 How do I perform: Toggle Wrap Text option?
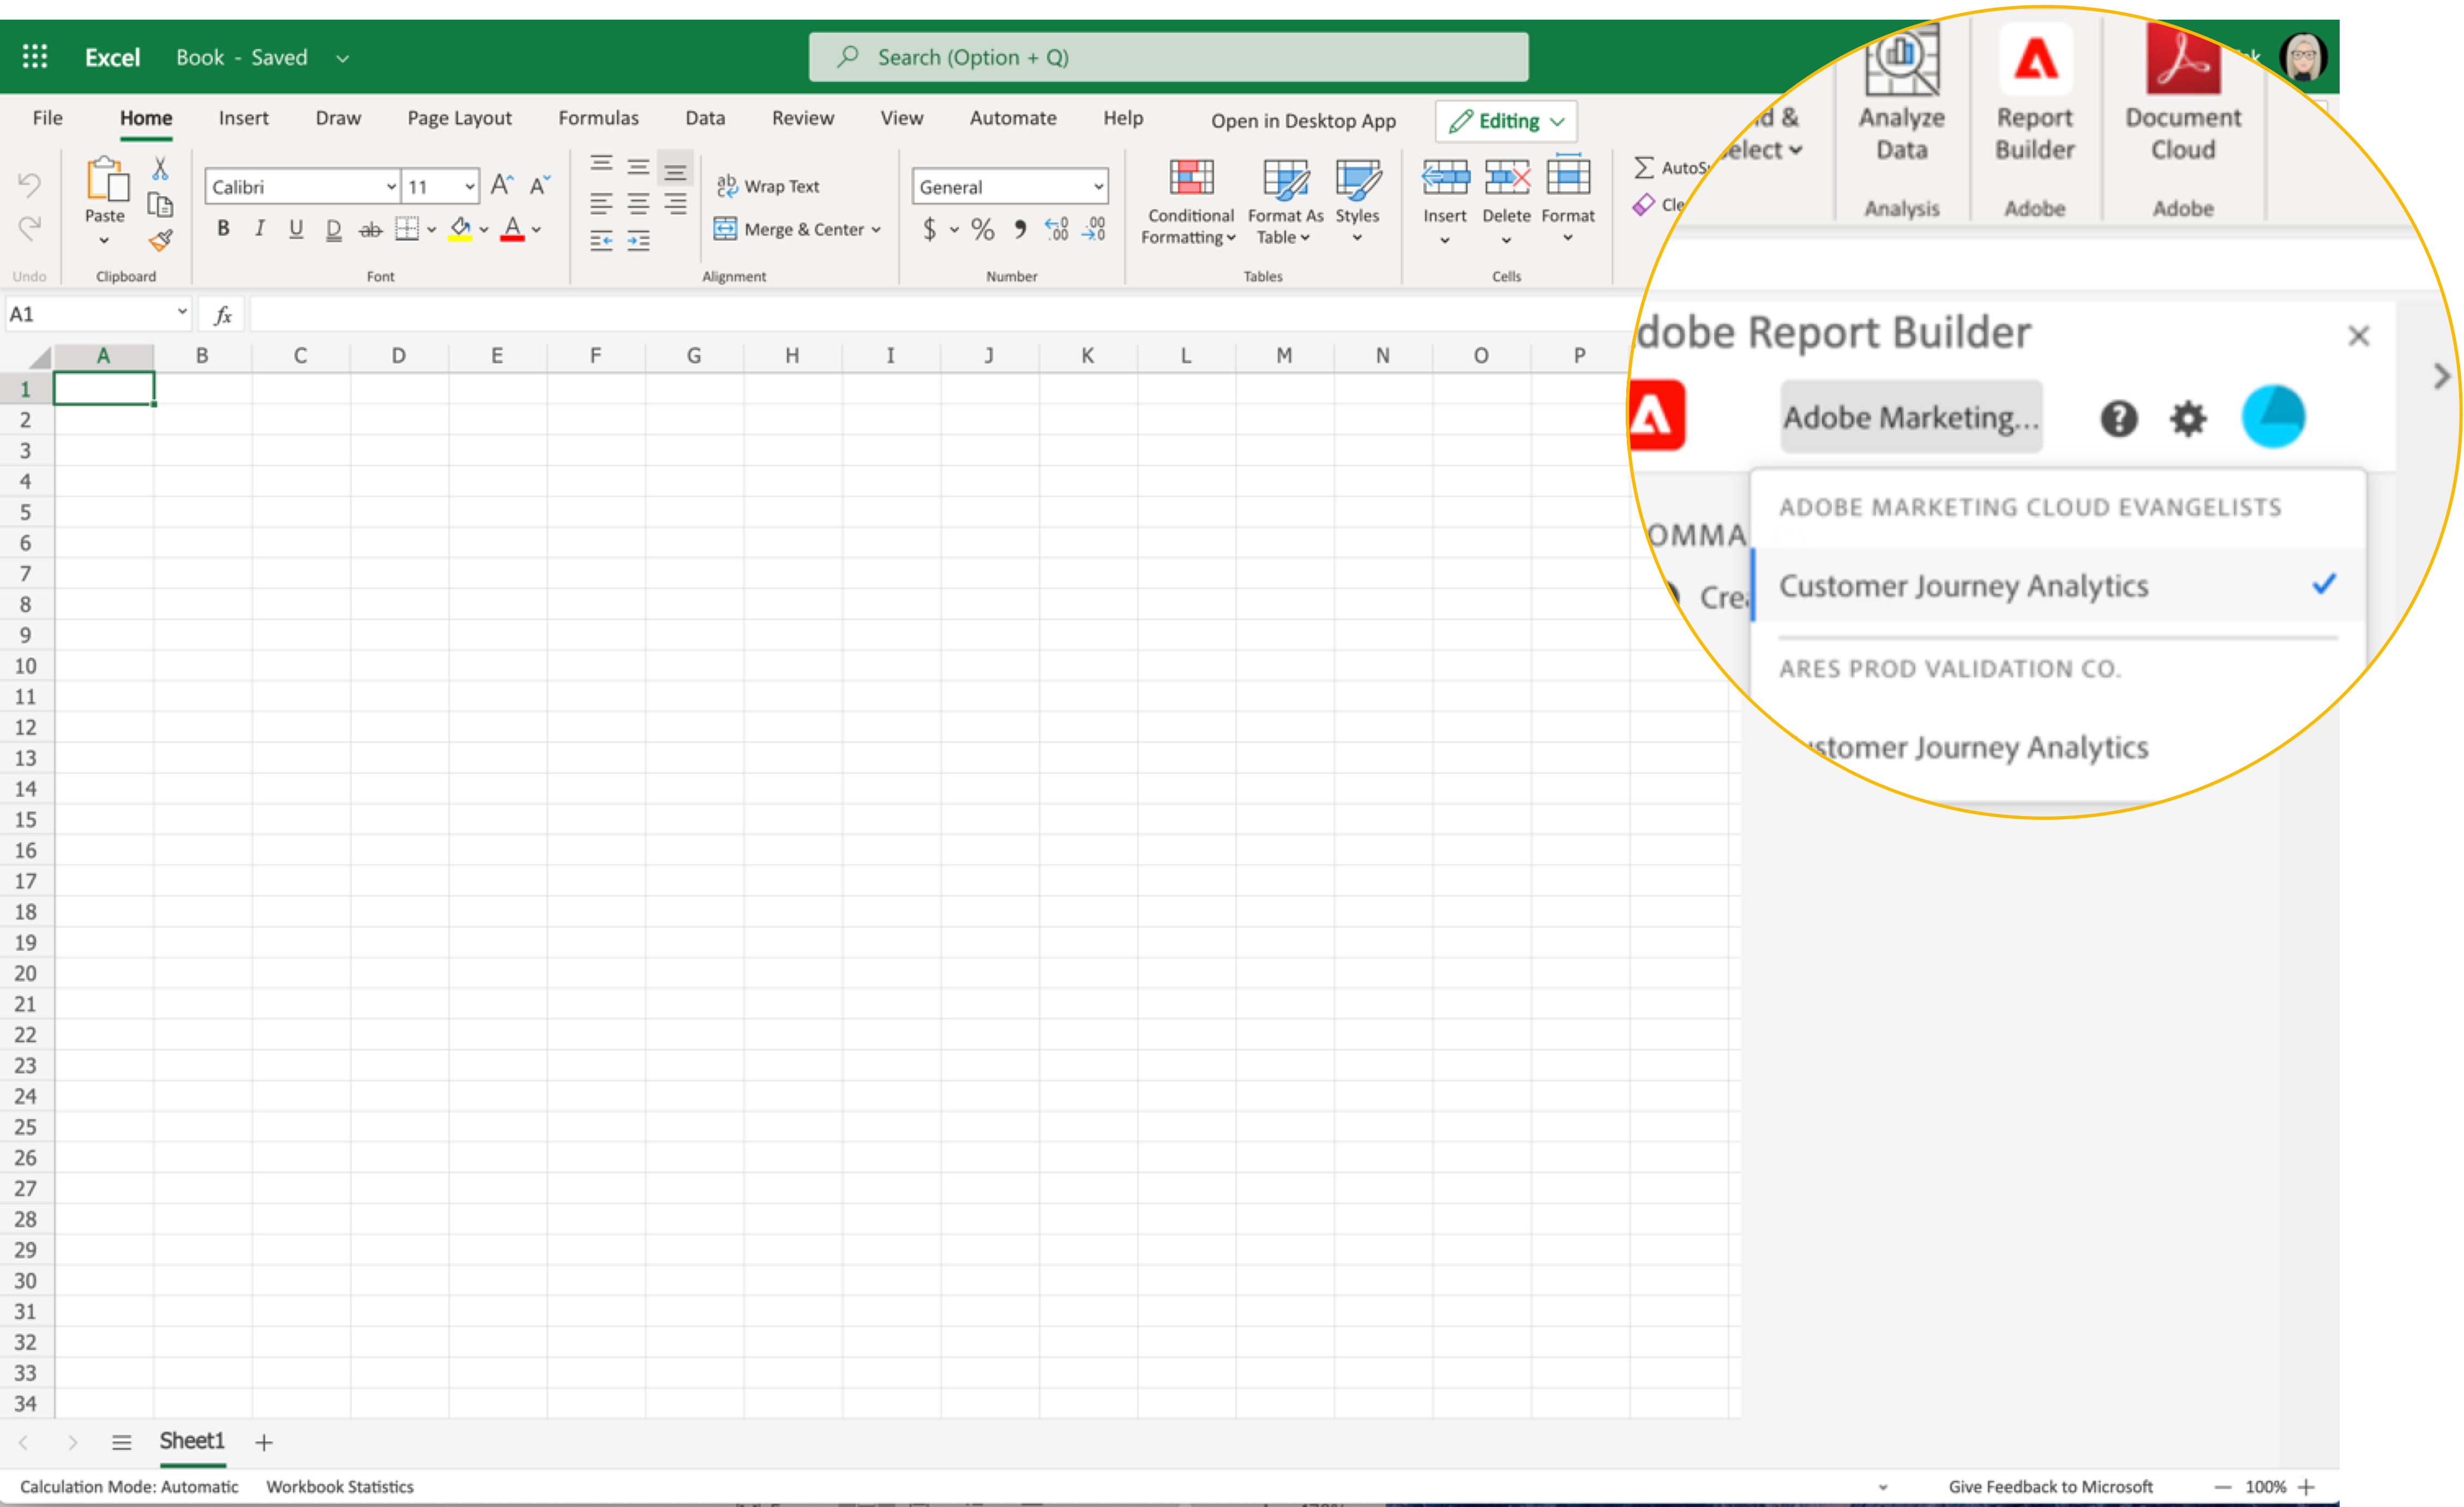768,186
